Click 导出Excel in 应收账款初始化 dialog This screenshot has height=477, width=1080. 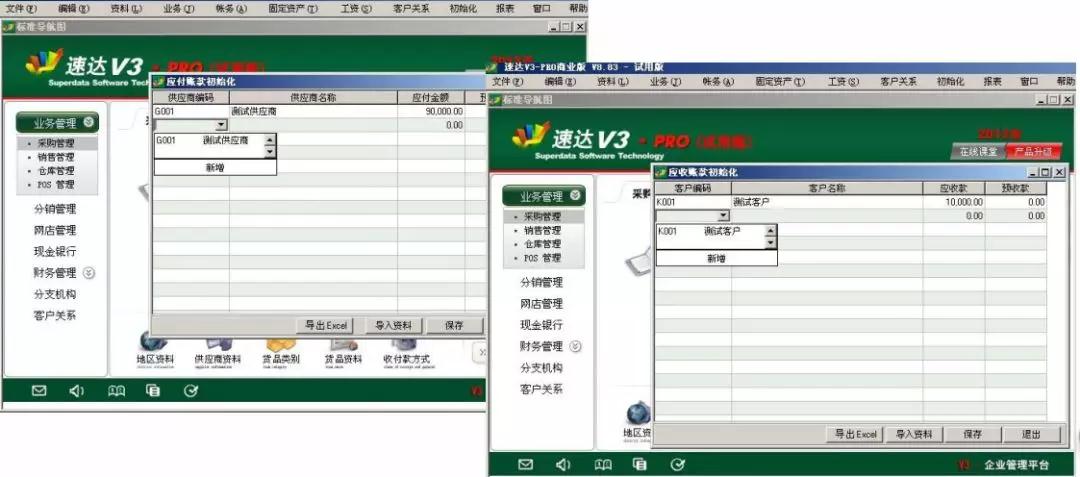click(855, 434)
